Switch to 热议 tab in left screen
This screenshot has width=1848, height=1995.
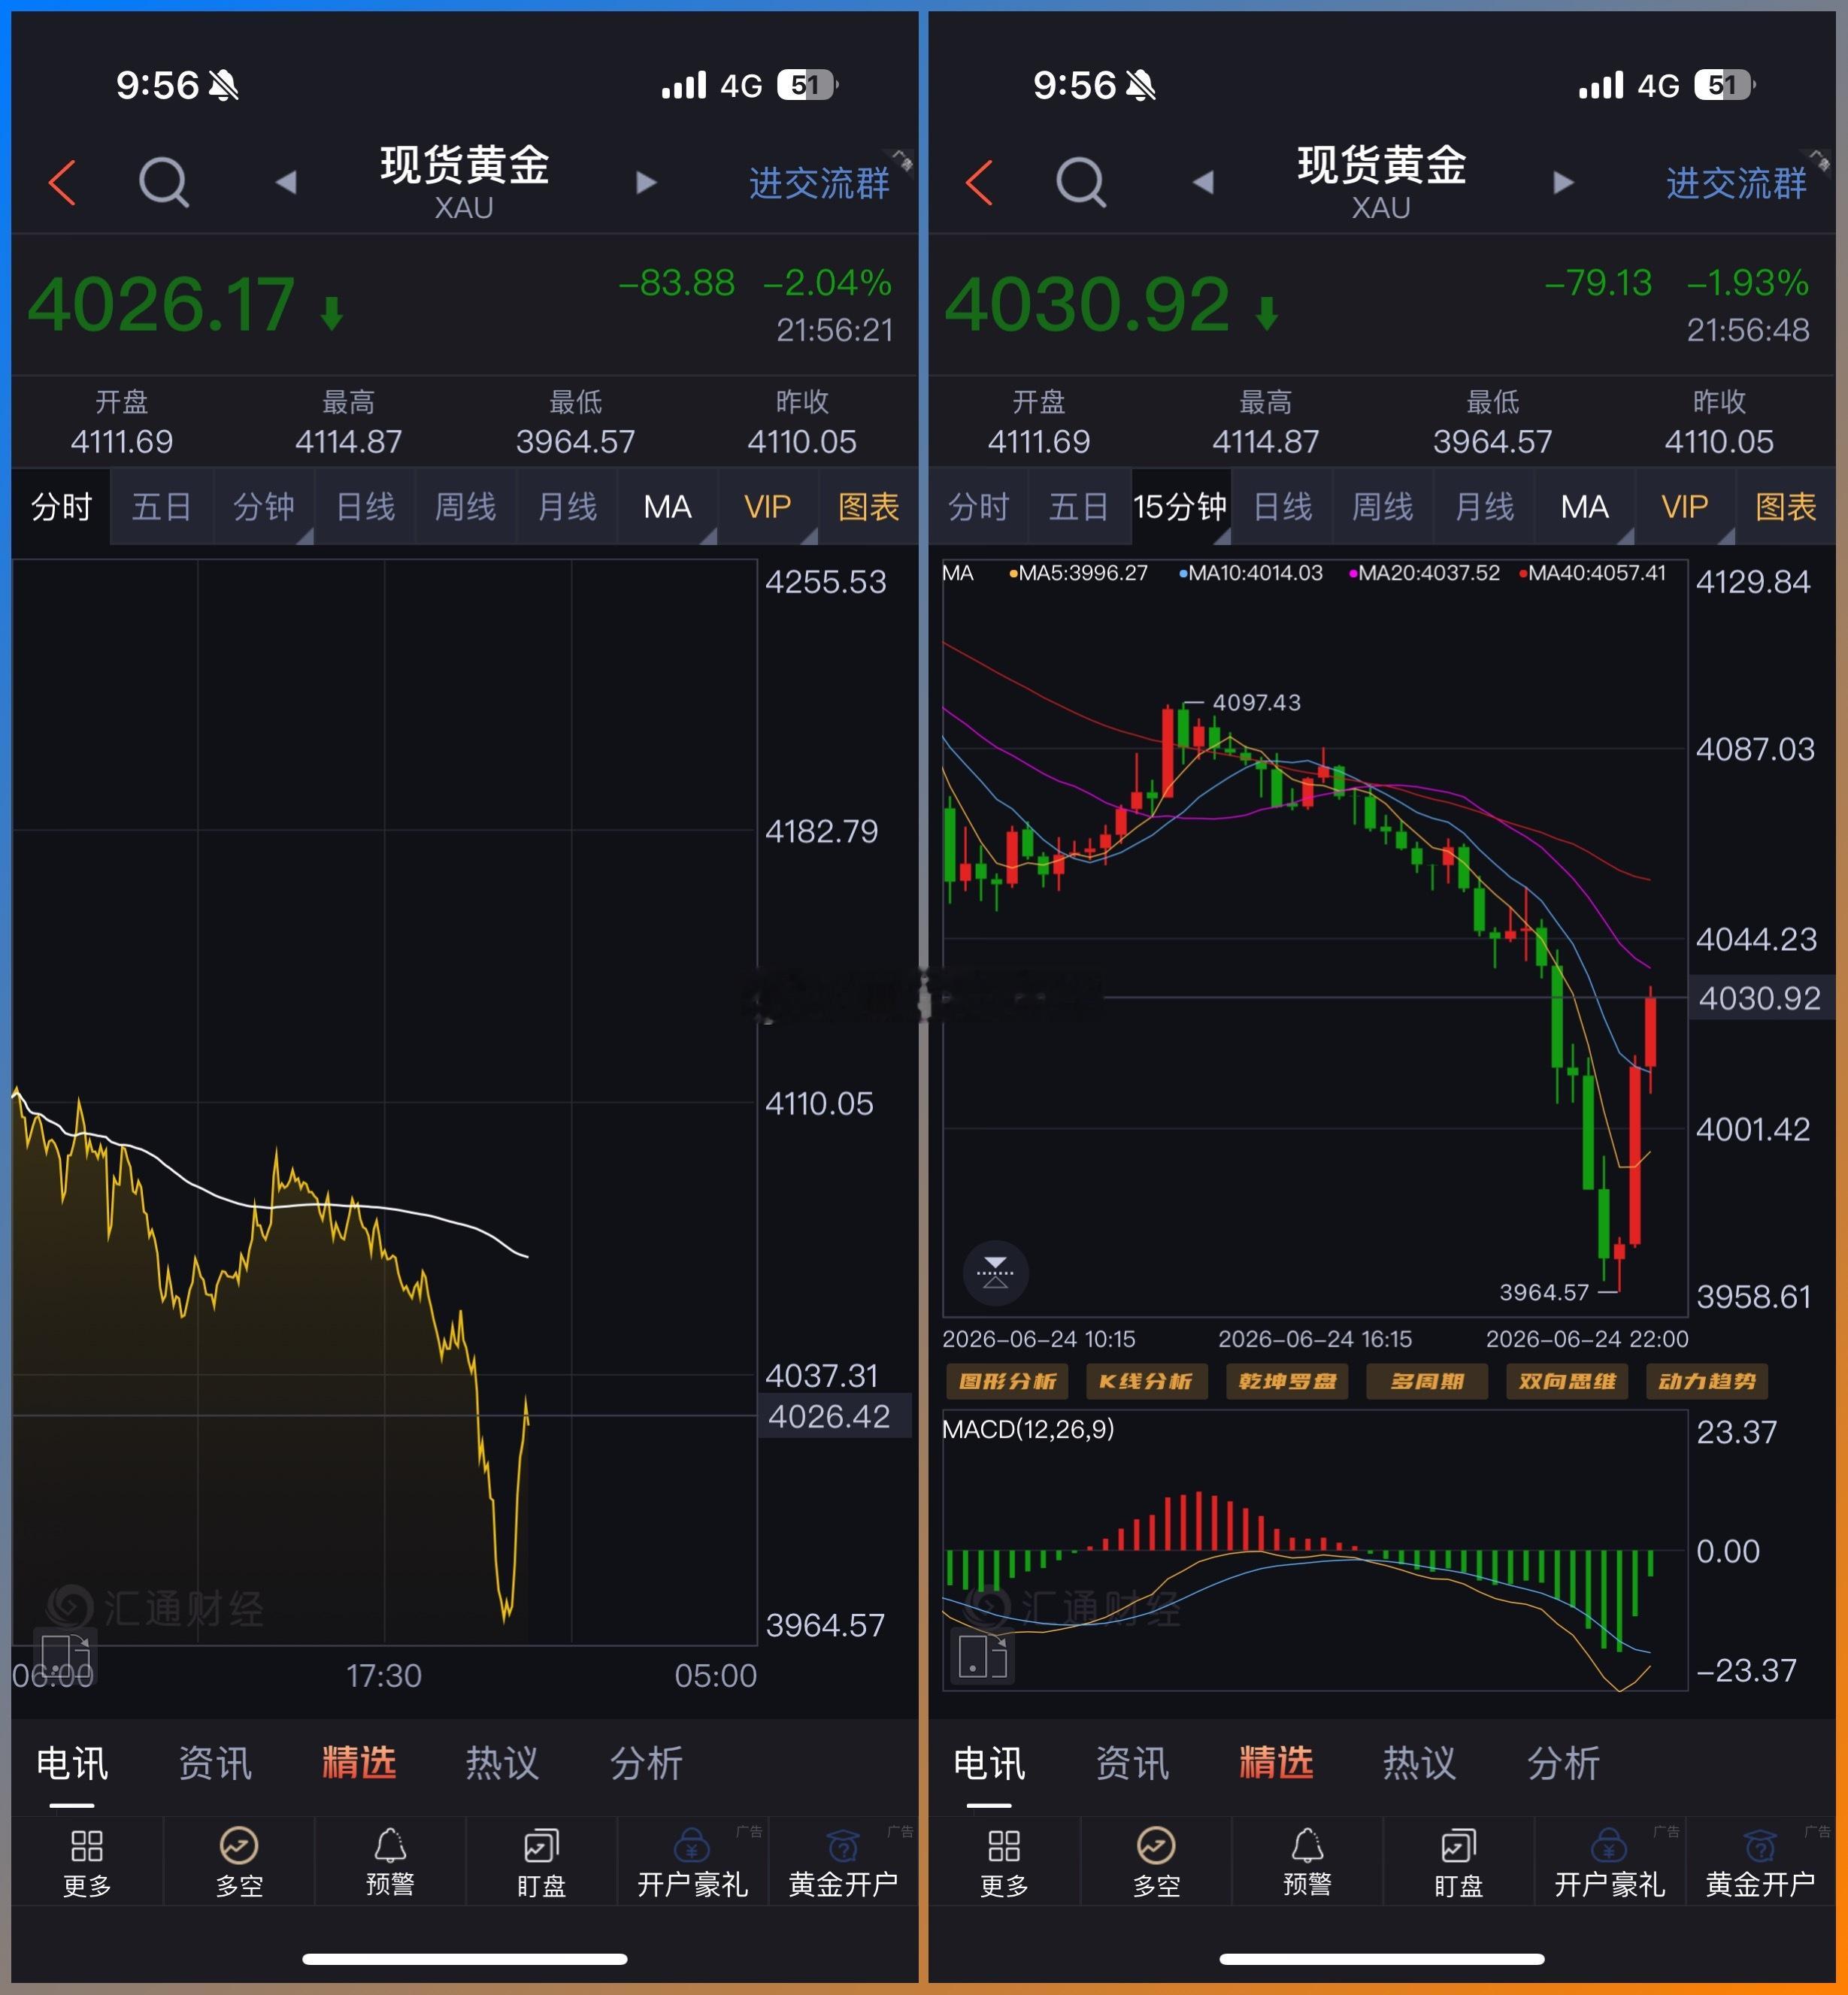coord(502,1762)
